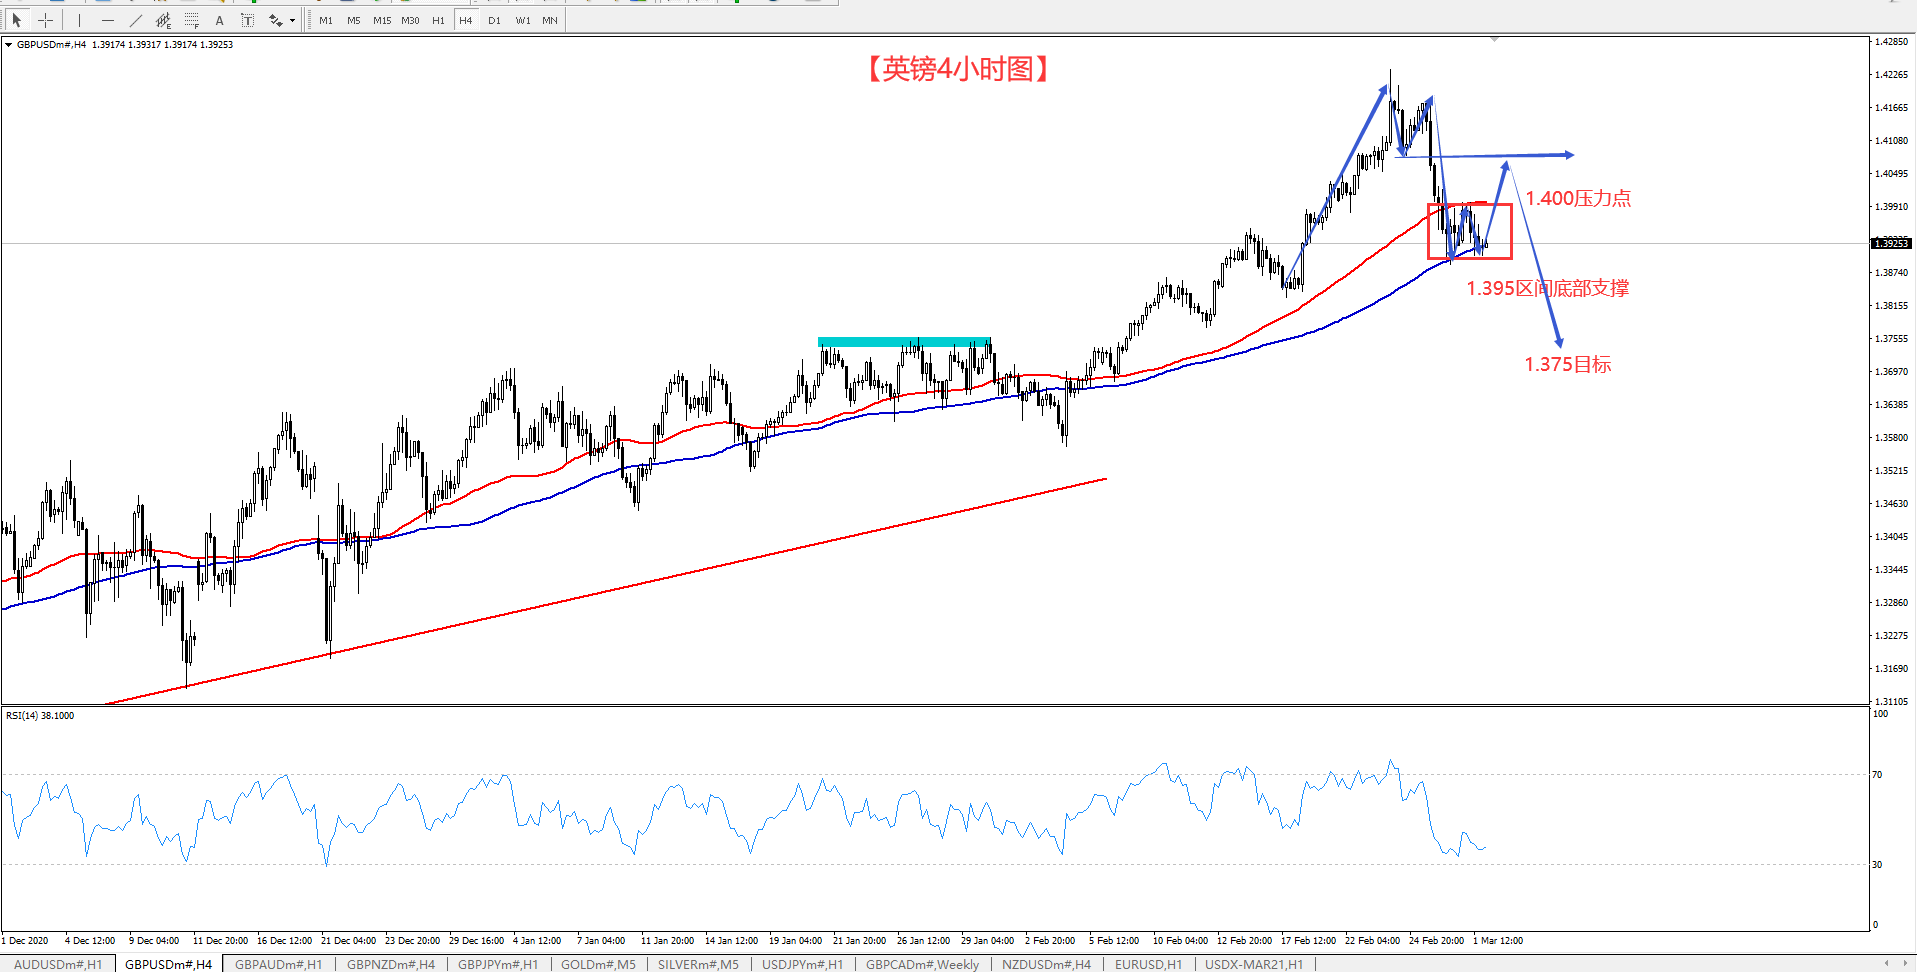Viewport: 1917px width, 972px height.
Task: Show the SILVERm#,M5 chart tab
Action: (x=698, y=964)
